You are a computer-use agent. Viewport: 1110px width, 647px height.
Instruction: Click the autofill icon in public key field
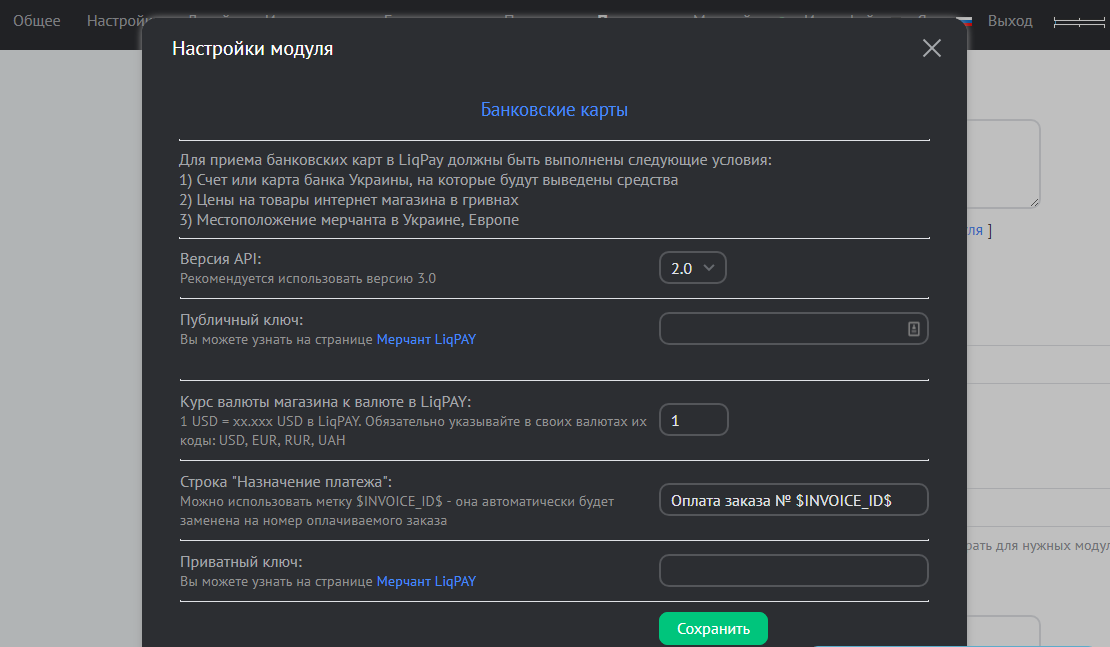click(913, 329)
